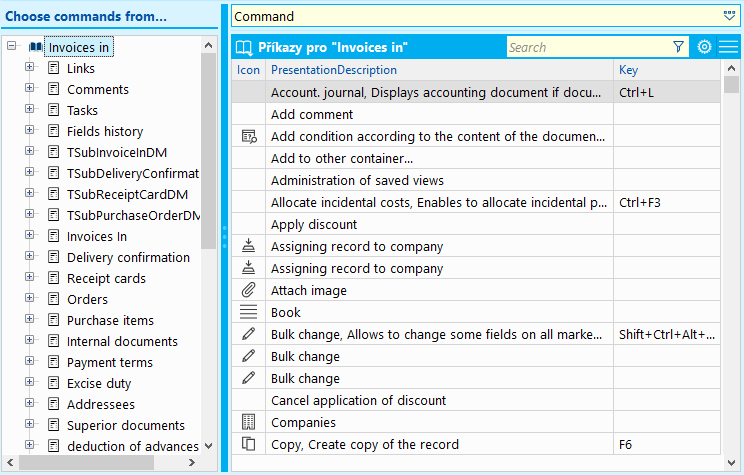Sort by PresentationDescription column header
Viewport: 744px width, 475px height.
click(x=334, y=70)
